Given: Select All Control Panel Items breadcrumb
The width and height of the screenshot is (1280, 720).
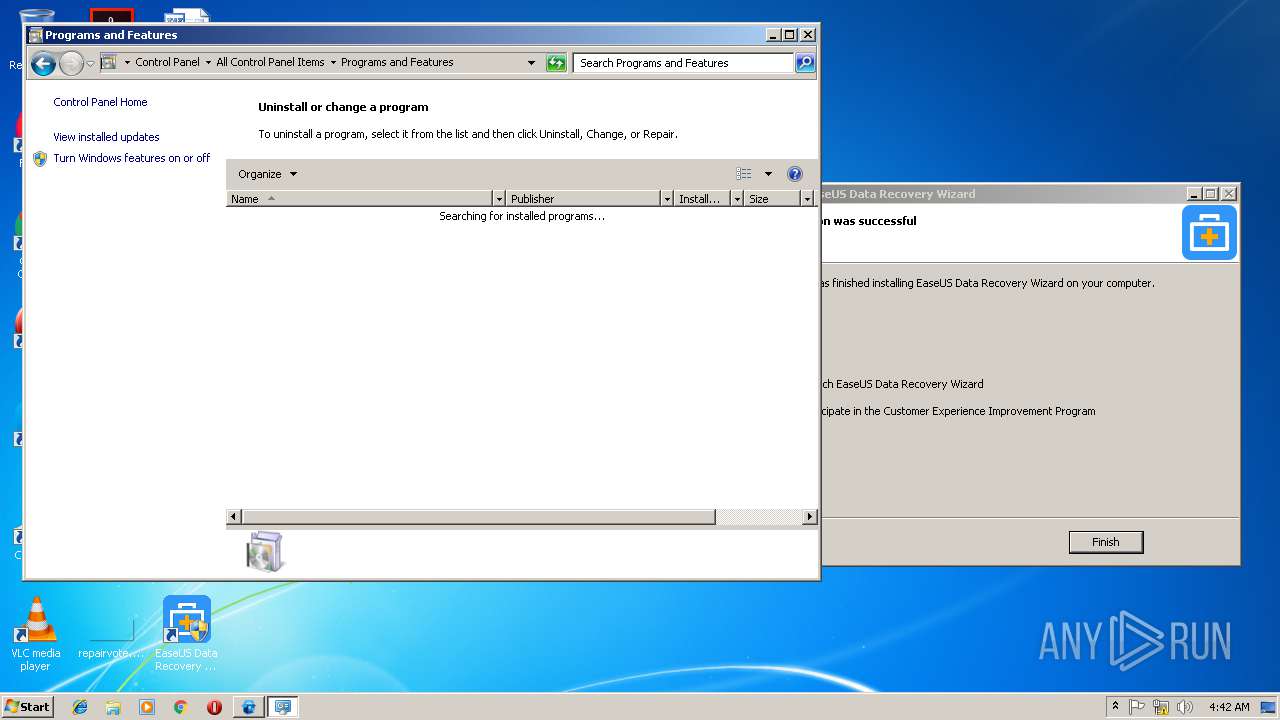Looking at the screenshot, I should point(270,62).
